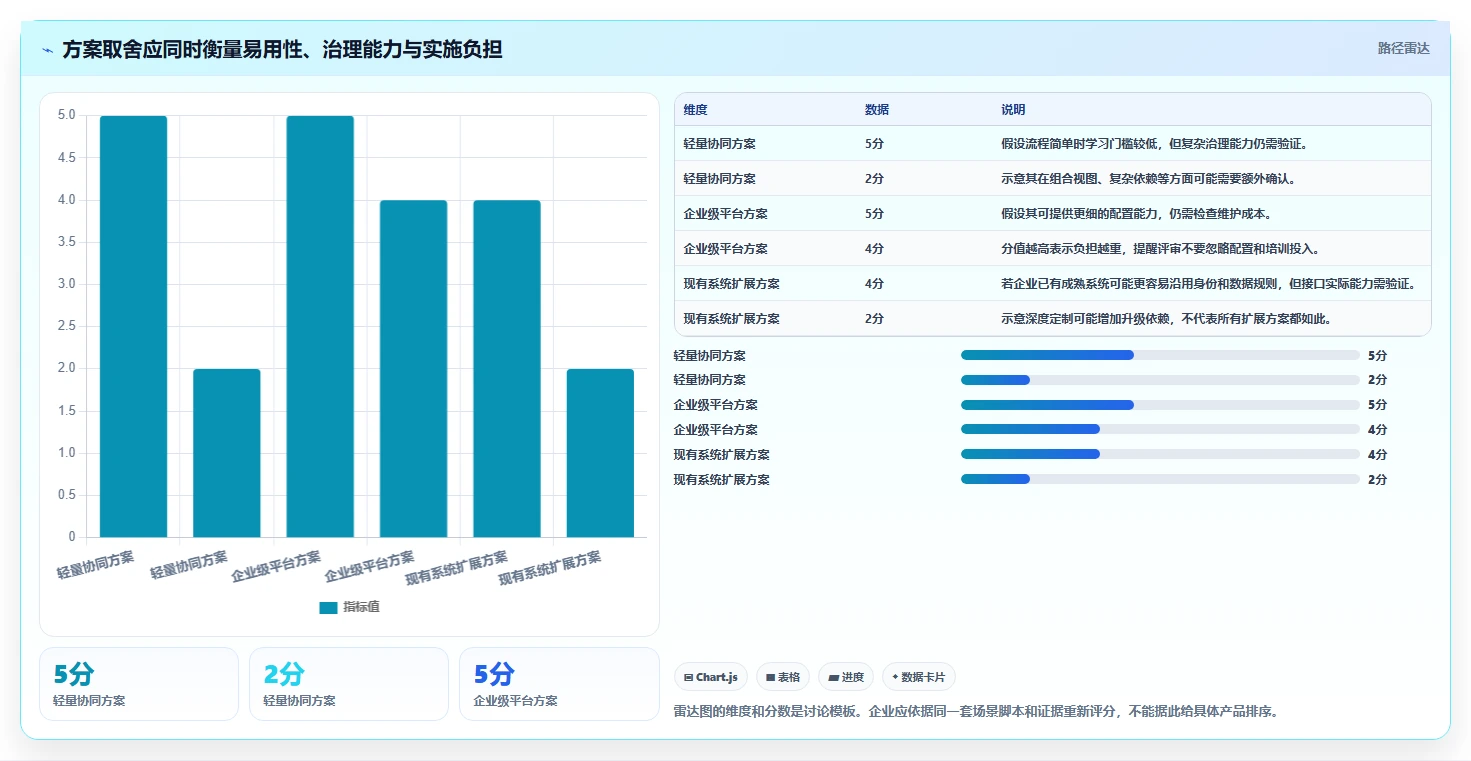This screenshot has width=1471, height=761.
Task: Click the 现有系统扩展方案 bar valued 4
Action: tap(507, 369)
